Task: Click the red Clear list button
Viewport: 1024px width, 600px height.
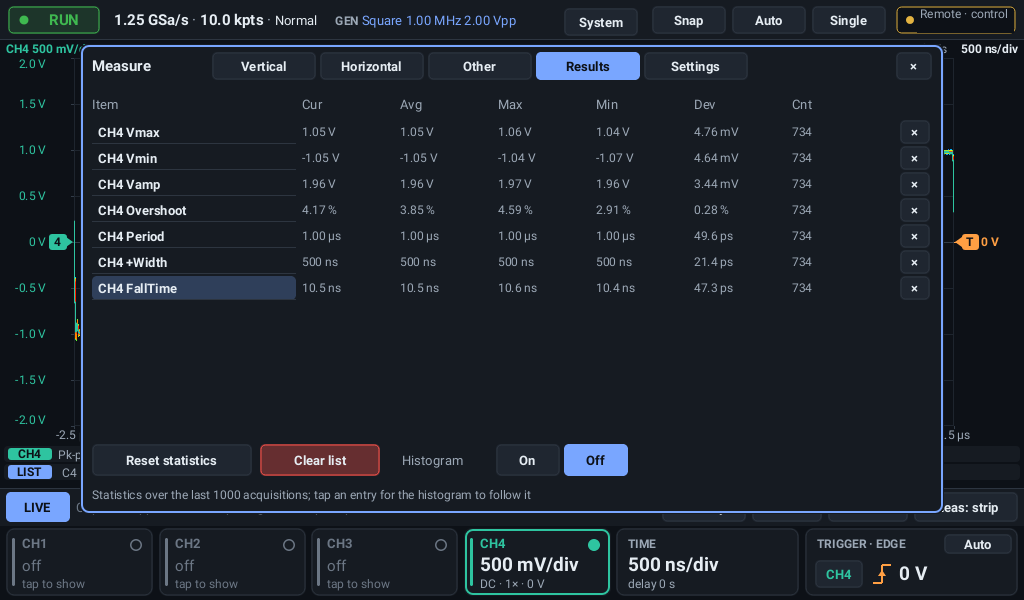Action: pyautogui.click(x=320, y=460)
